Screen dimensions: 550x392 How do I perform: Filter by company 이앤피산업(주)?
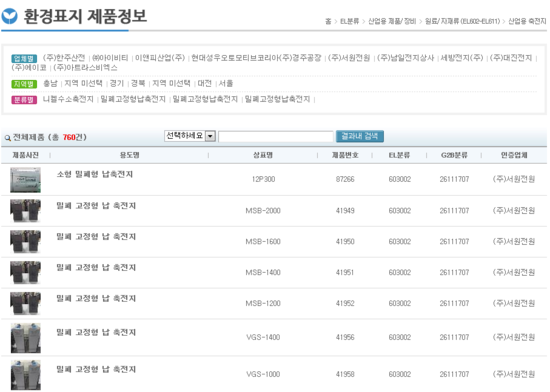160,58
